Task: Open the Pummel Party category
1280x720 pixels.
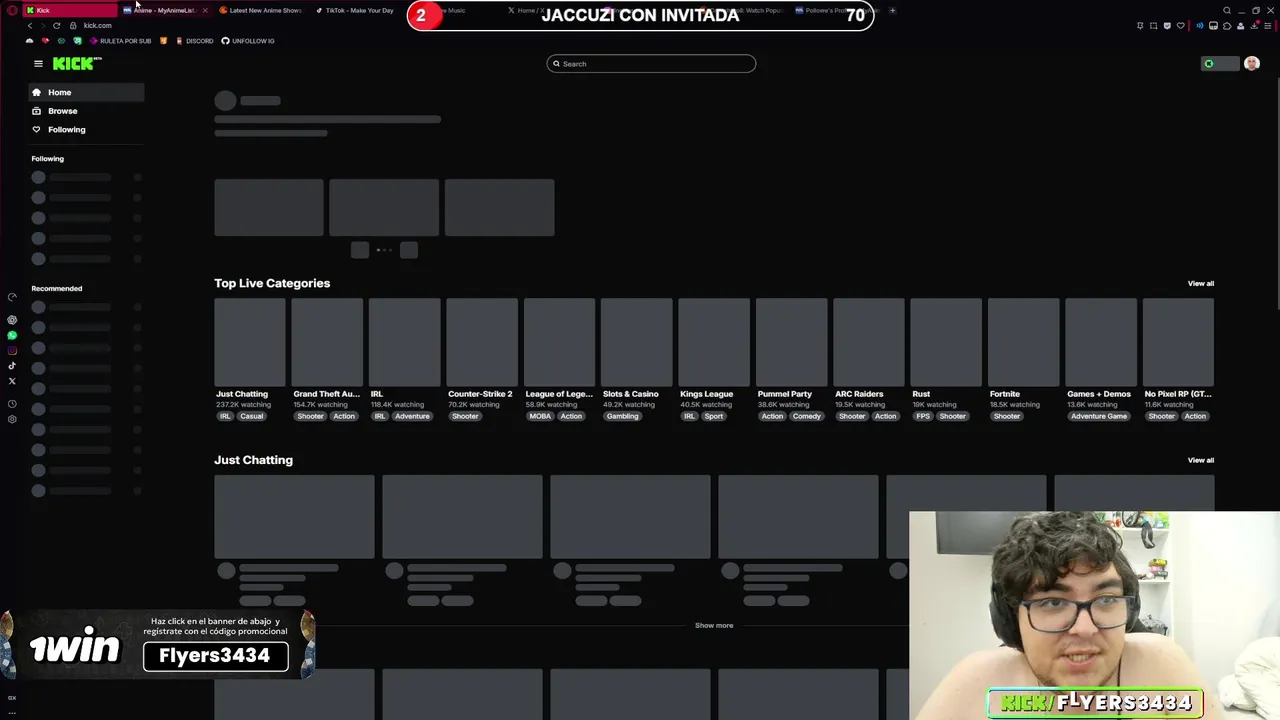Action: tap(791, 342)
